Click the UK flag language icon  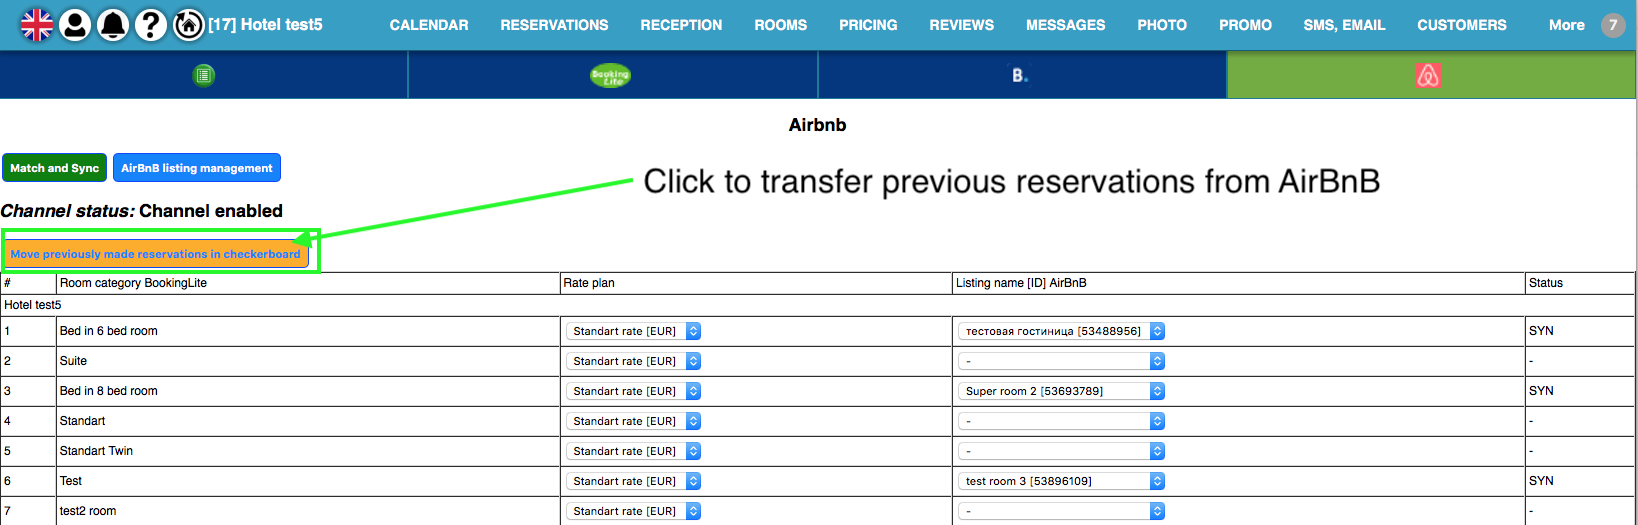point(37,24)
